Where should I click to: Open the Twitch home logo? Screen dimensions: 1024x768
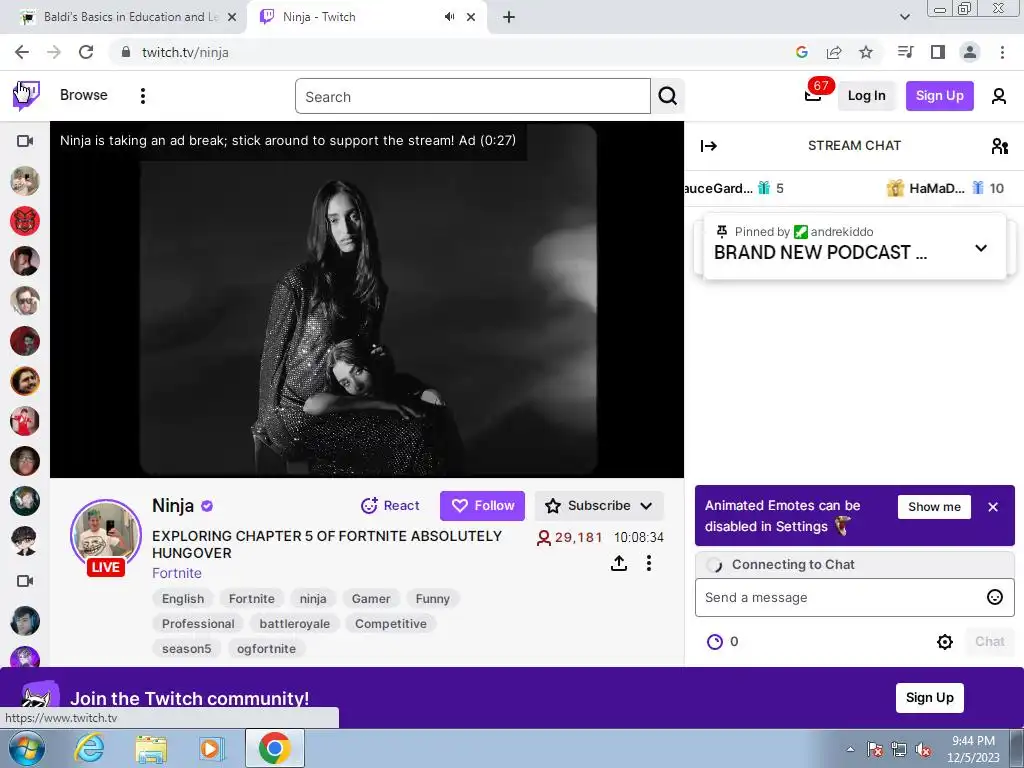(26, 95)
